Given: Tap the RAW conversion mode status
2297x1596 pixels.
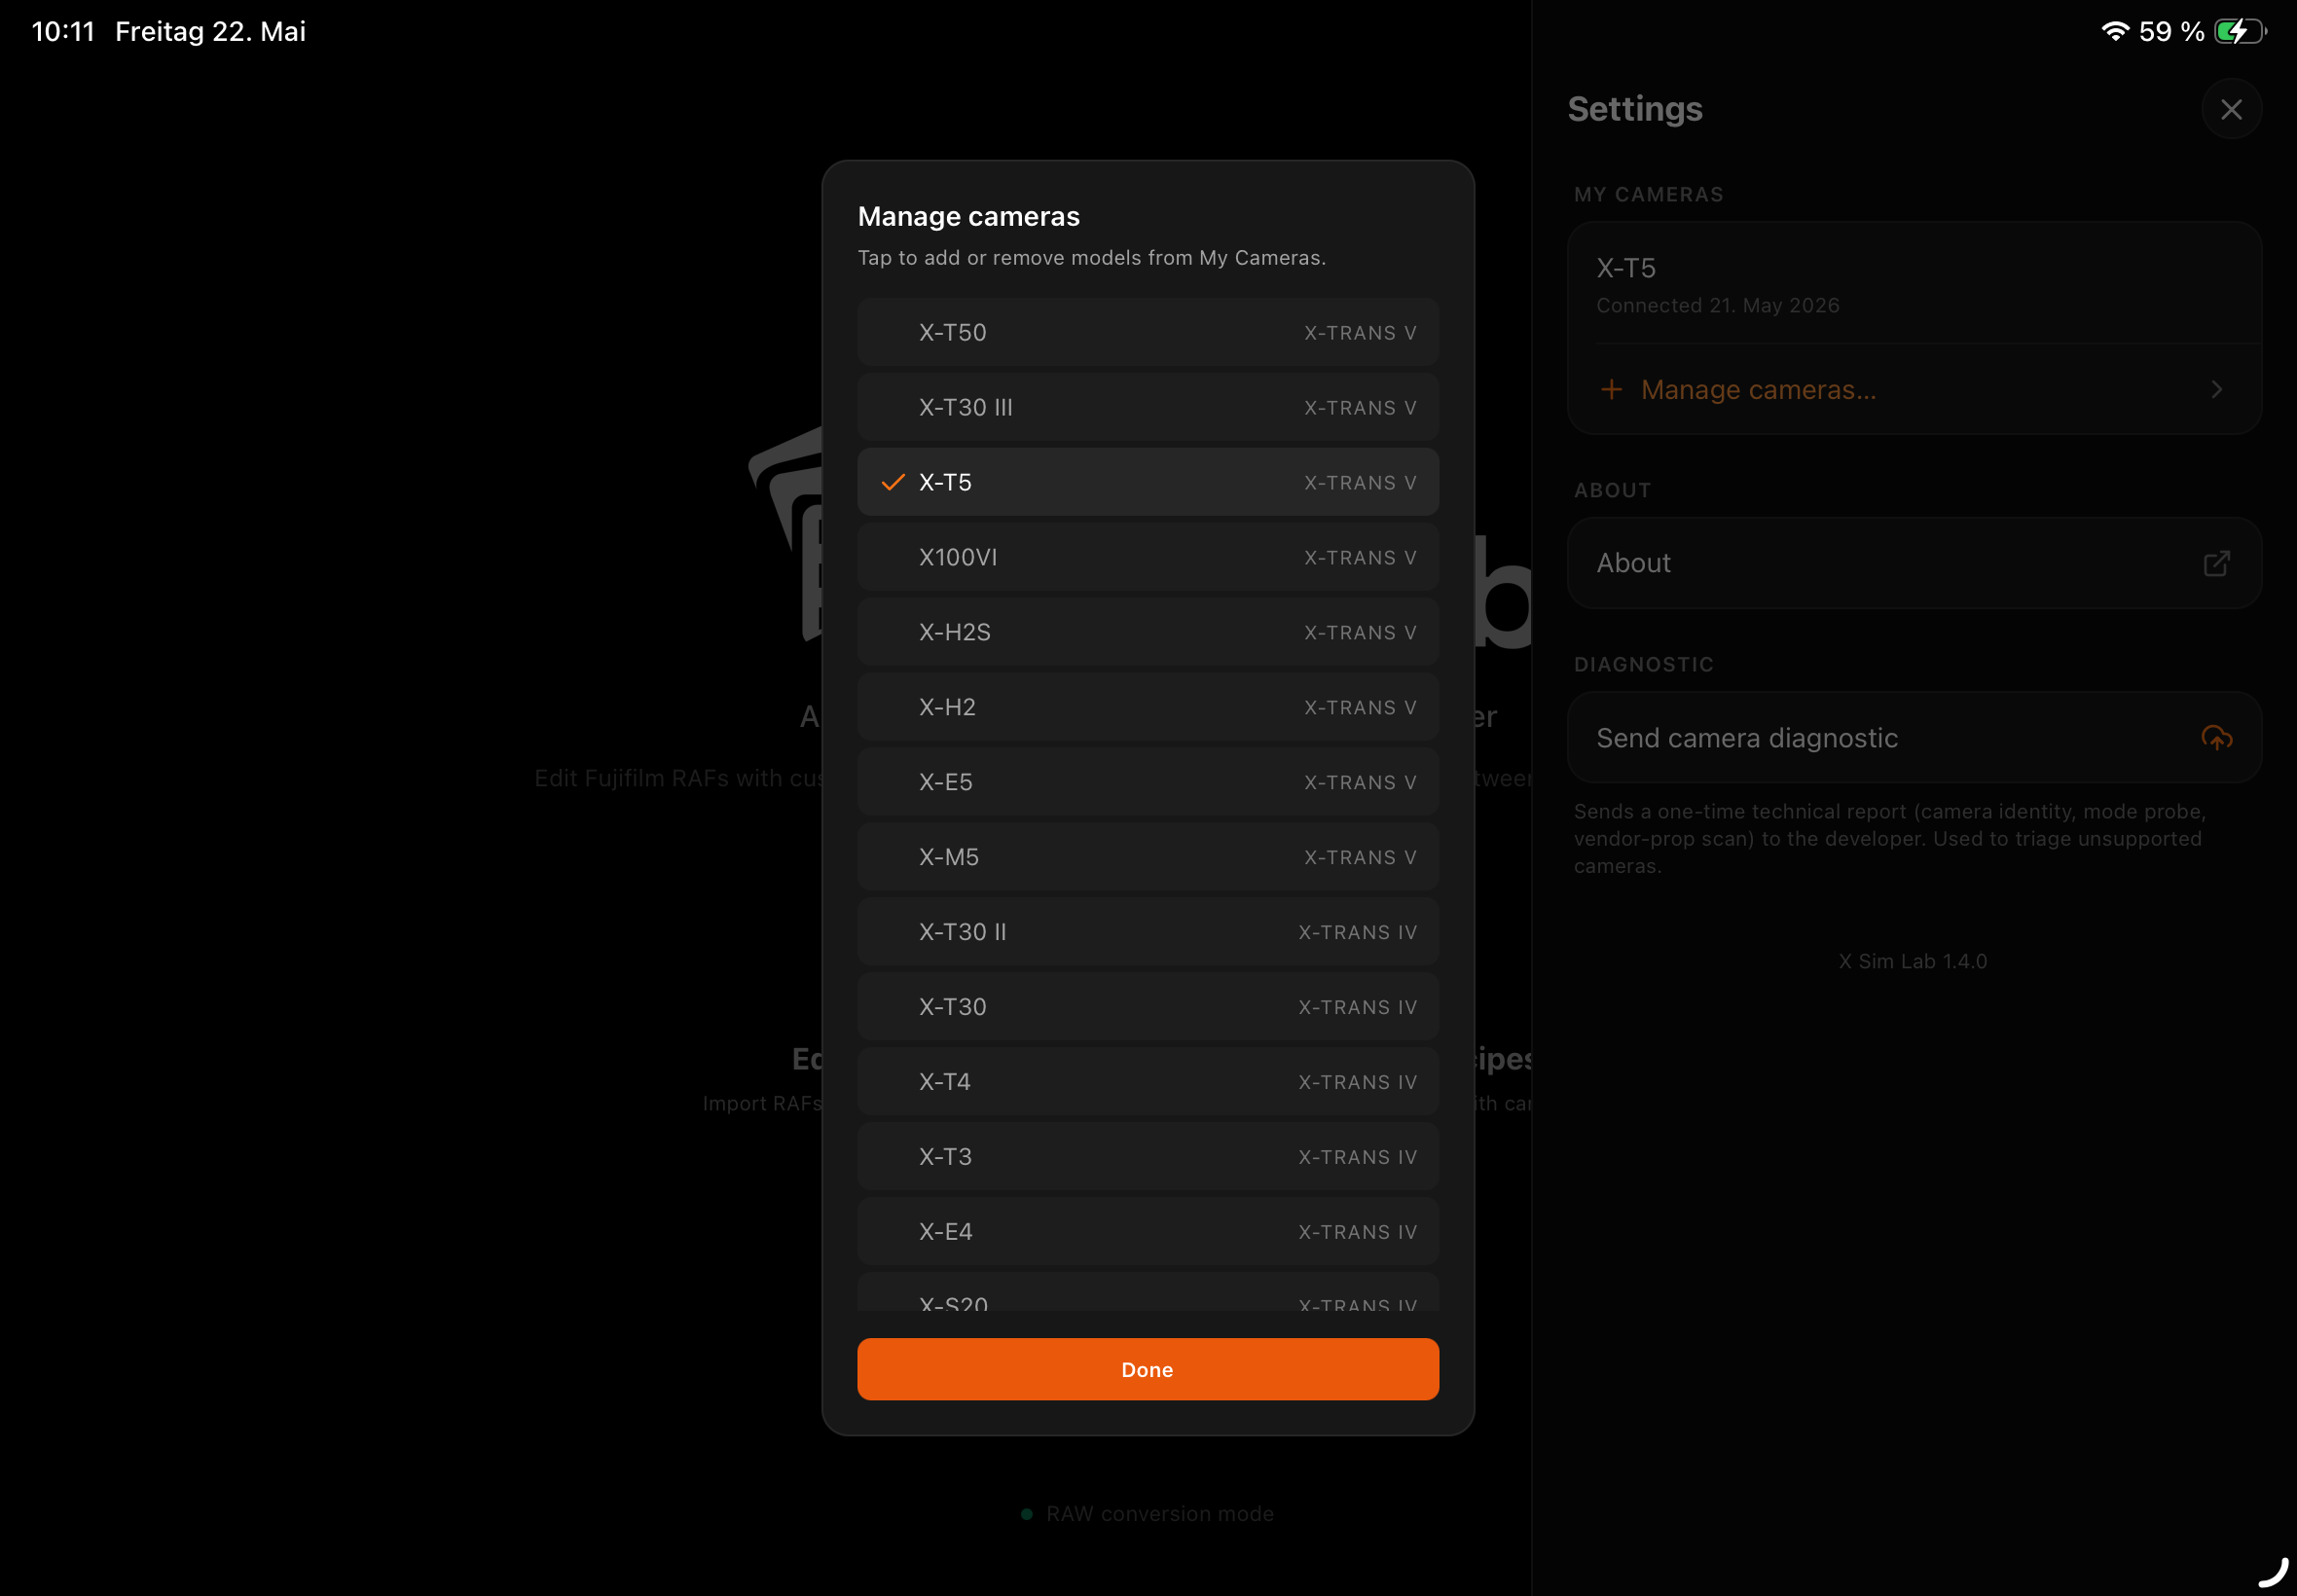Looking at the screenshot, I should pos(1147,1514).
